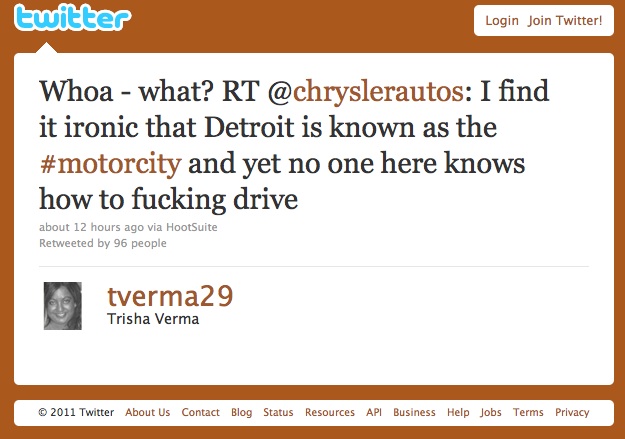Screen dimensions: 625x439
Task: Click the API footer link
Action: (x=374, y=412)
